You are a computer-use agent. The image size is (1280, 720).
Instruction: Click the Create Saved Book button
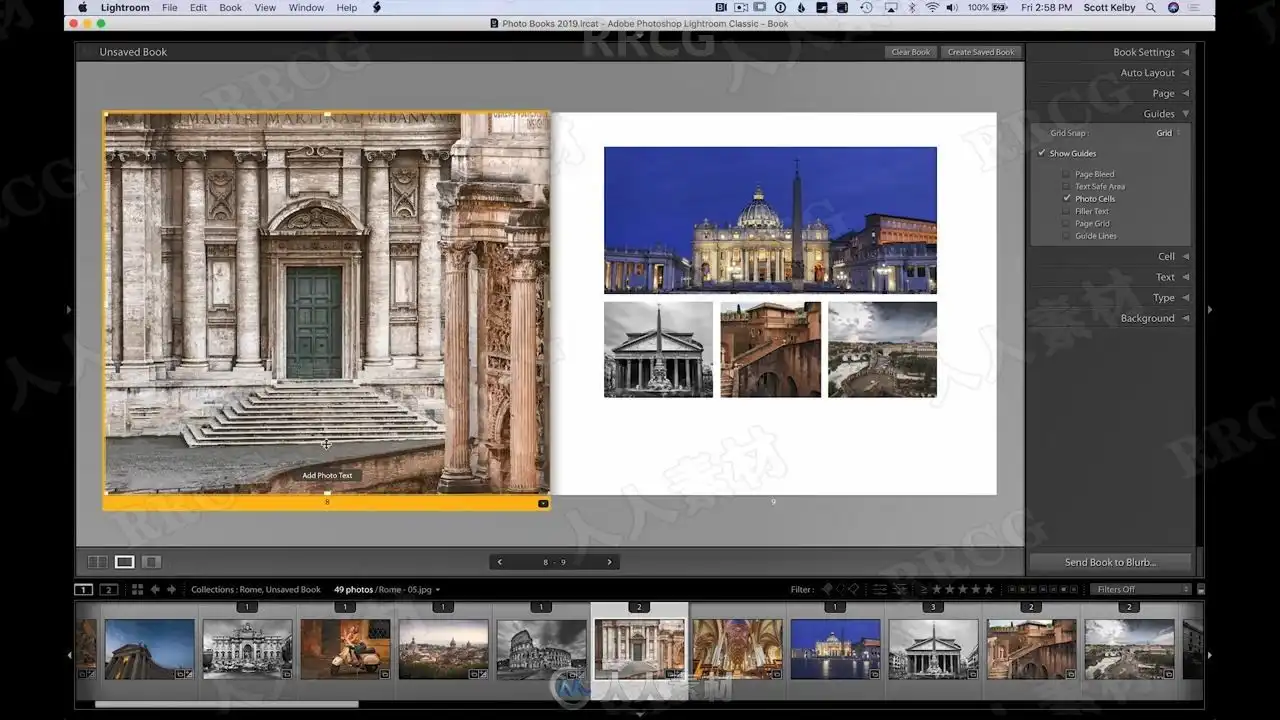click(x=981, y=52)
